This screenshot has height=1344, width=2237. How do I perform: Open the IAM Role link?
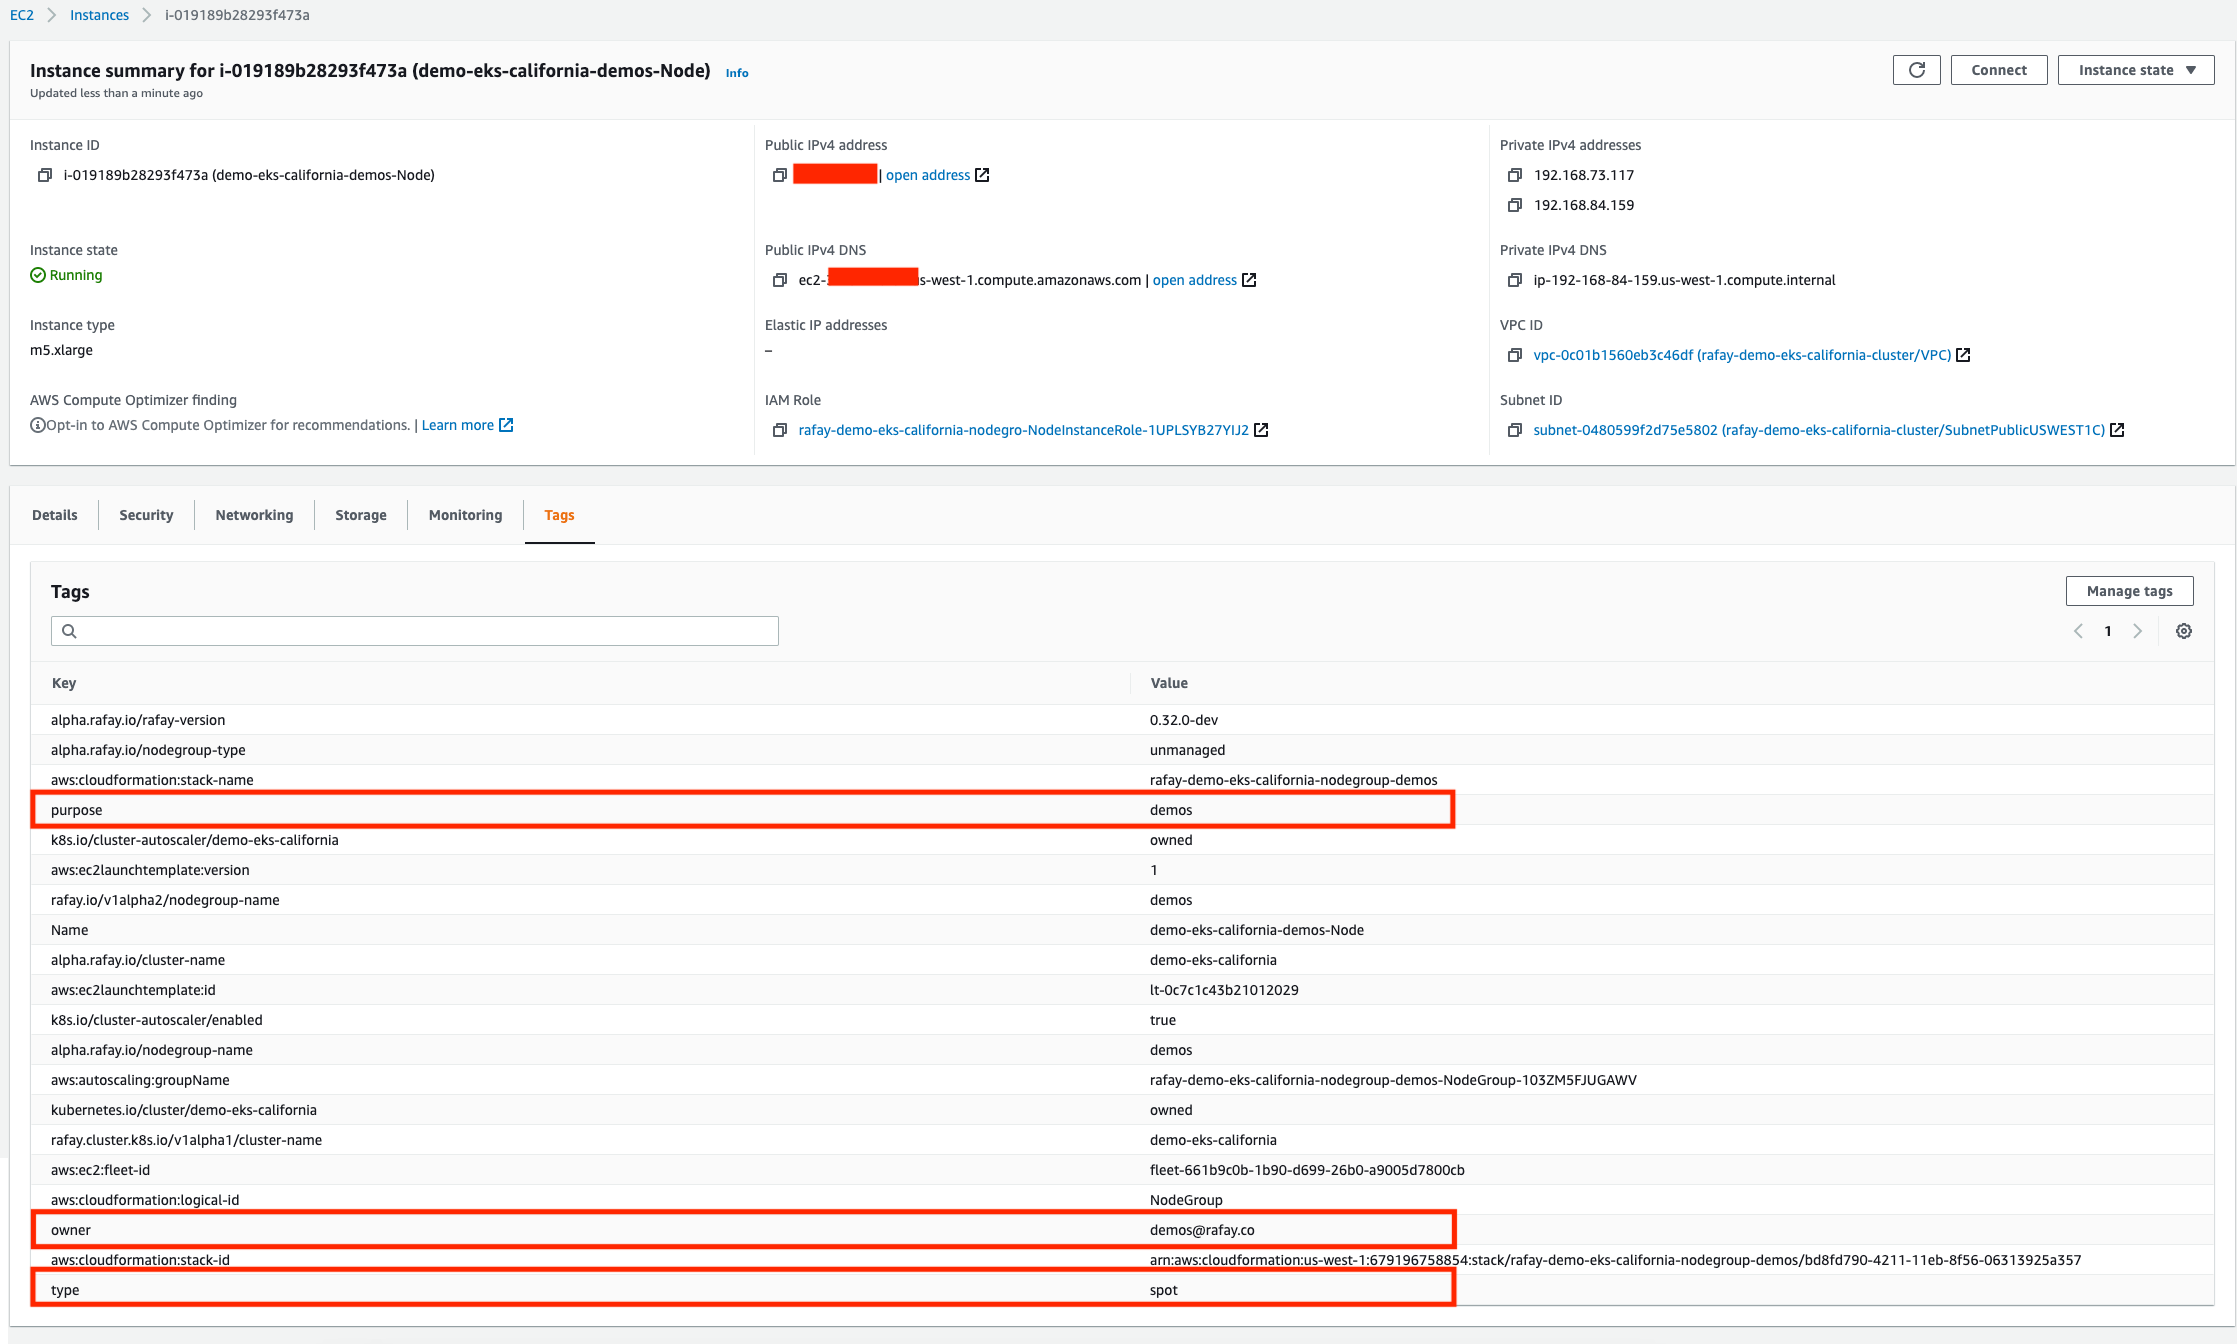[1024, 430]
